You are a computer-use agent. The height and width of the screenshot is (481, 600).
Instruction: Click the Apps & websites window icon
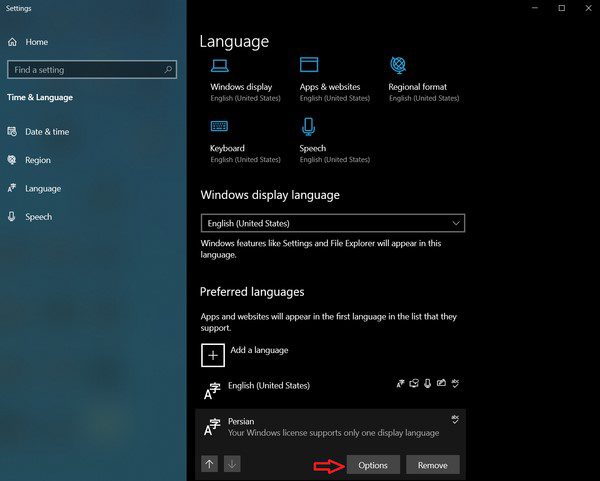point(309,65)
